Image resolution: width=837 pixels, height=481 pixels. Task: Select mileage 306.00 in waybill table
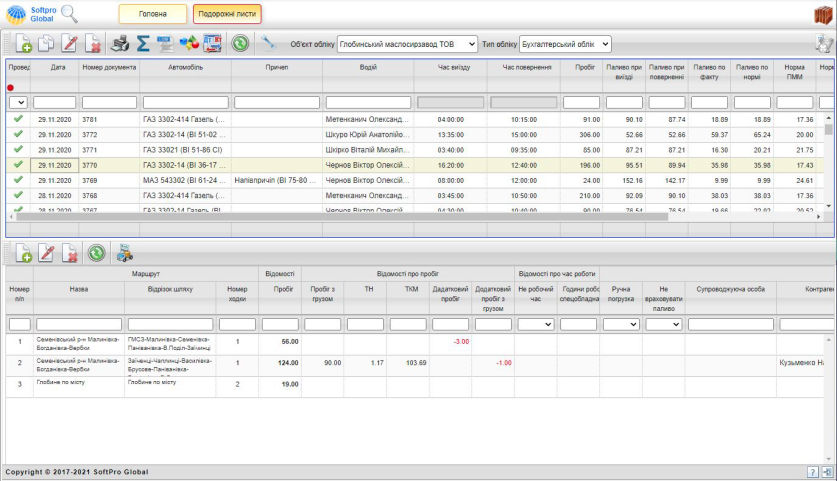tap(589, 135)
